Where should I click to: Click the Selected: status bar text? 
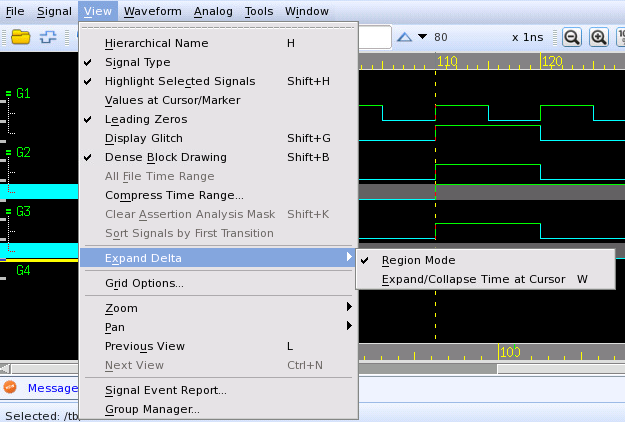tap(41, 416)
